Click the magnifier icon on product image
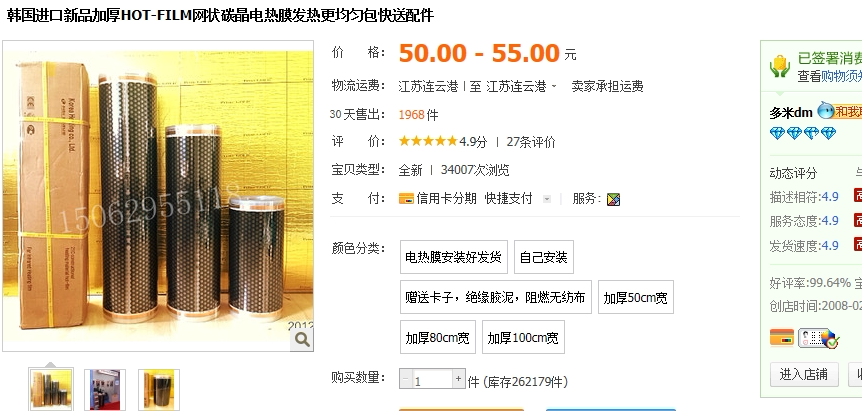 302,340
